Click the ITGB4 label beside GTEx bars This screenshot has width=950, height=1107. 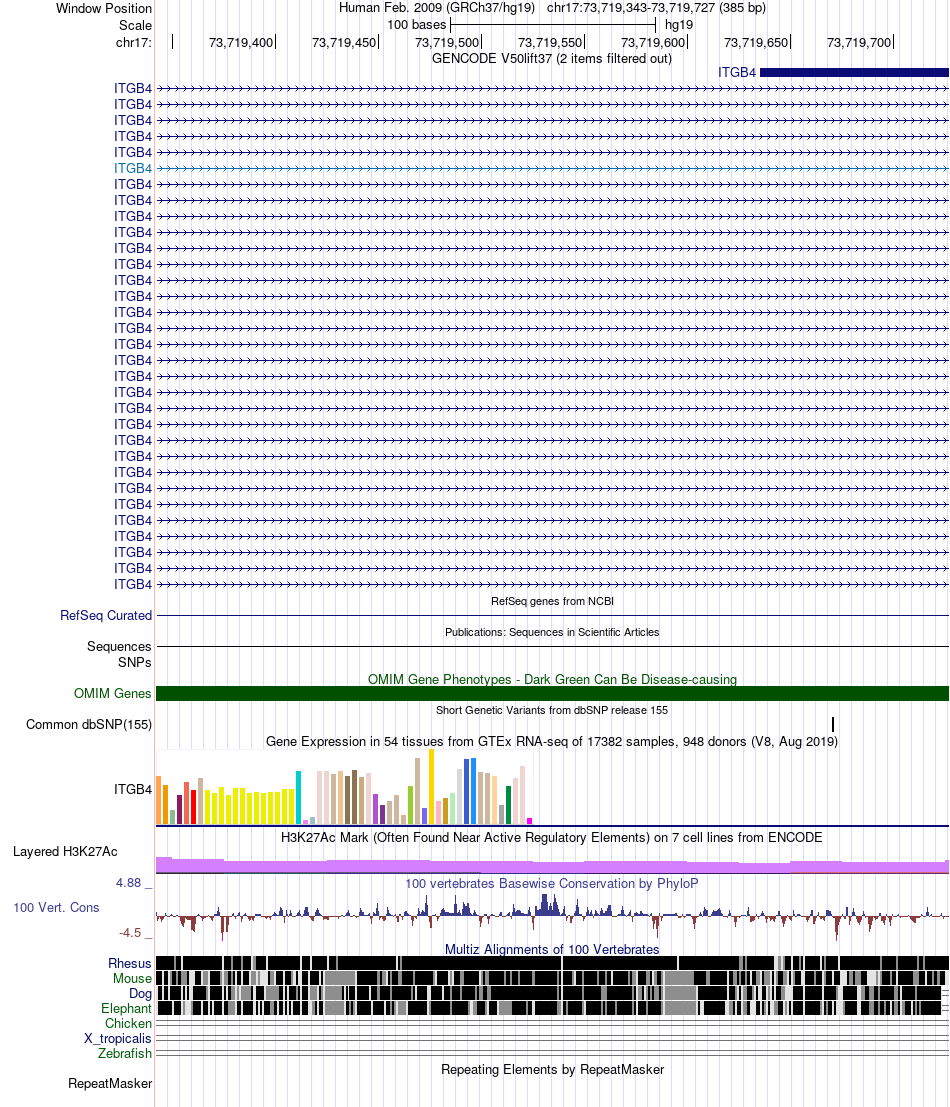pyautogui.click(x=133, y=789)
